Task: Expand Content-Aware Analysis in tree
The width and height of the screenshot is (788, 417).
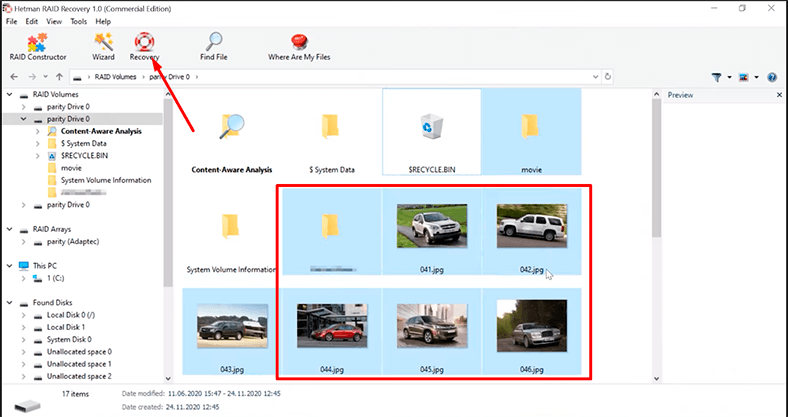Action: pos(38,131)
